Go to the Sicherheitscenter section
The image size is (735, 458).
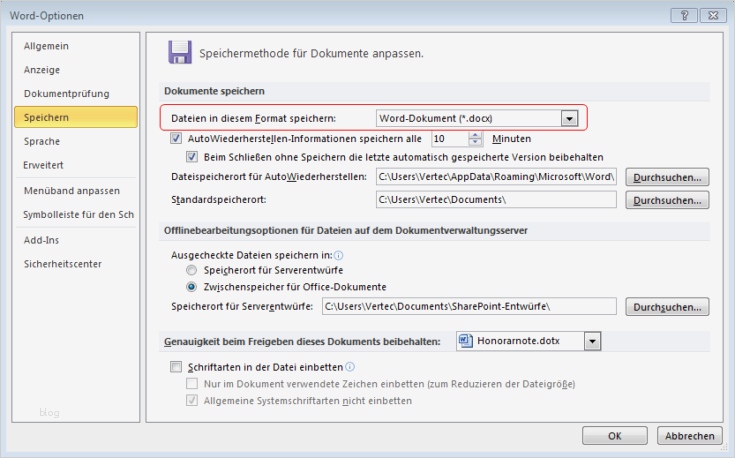pos(64,264)
